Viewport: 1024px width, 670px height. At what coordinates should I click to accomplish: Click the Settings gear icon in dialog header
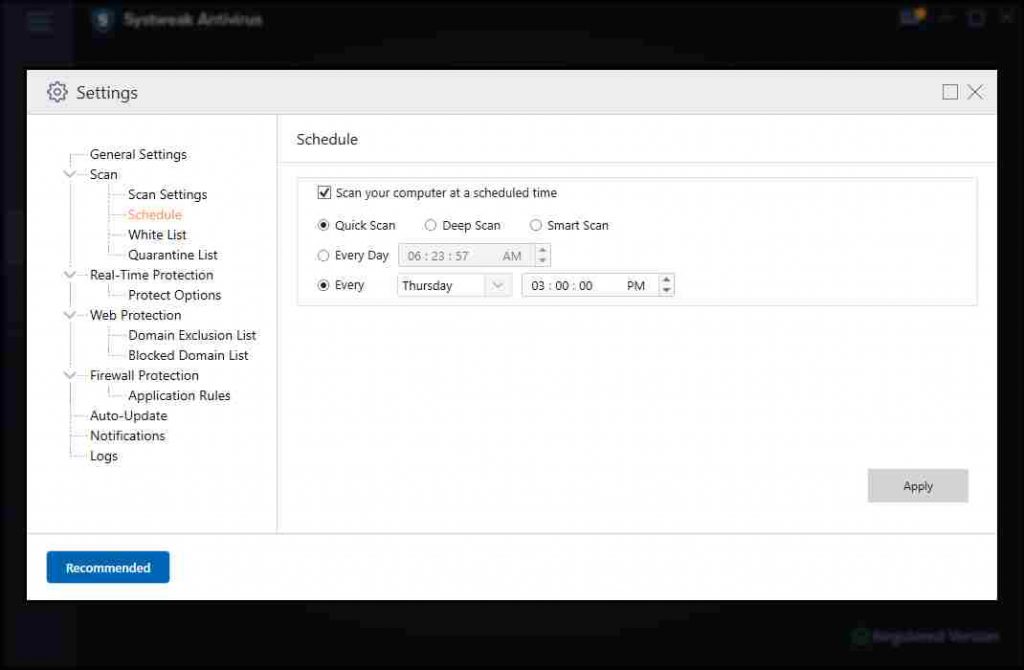click(57, 92)
